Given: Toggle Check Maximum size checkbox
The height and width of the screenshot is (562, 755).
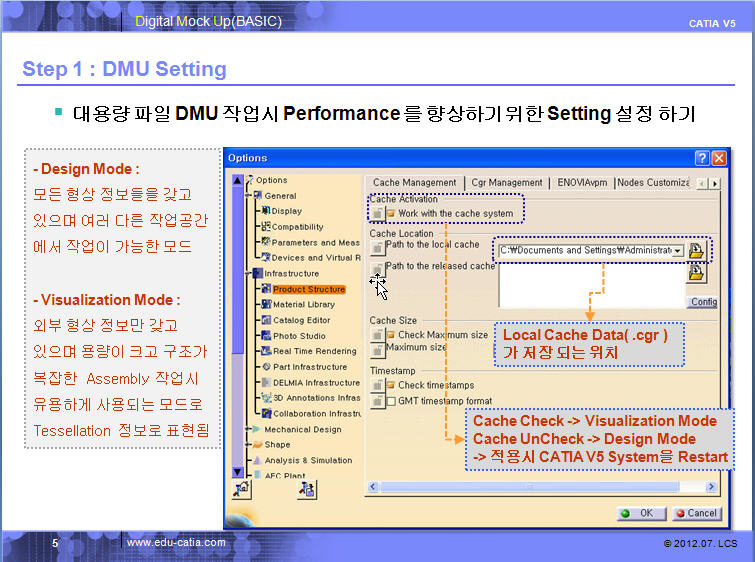Looking at the screenshot, I should coord(390,335).
